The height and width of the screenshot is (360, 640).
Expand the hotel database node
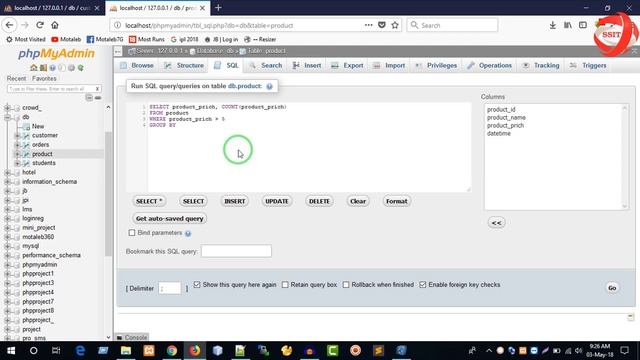7,172
